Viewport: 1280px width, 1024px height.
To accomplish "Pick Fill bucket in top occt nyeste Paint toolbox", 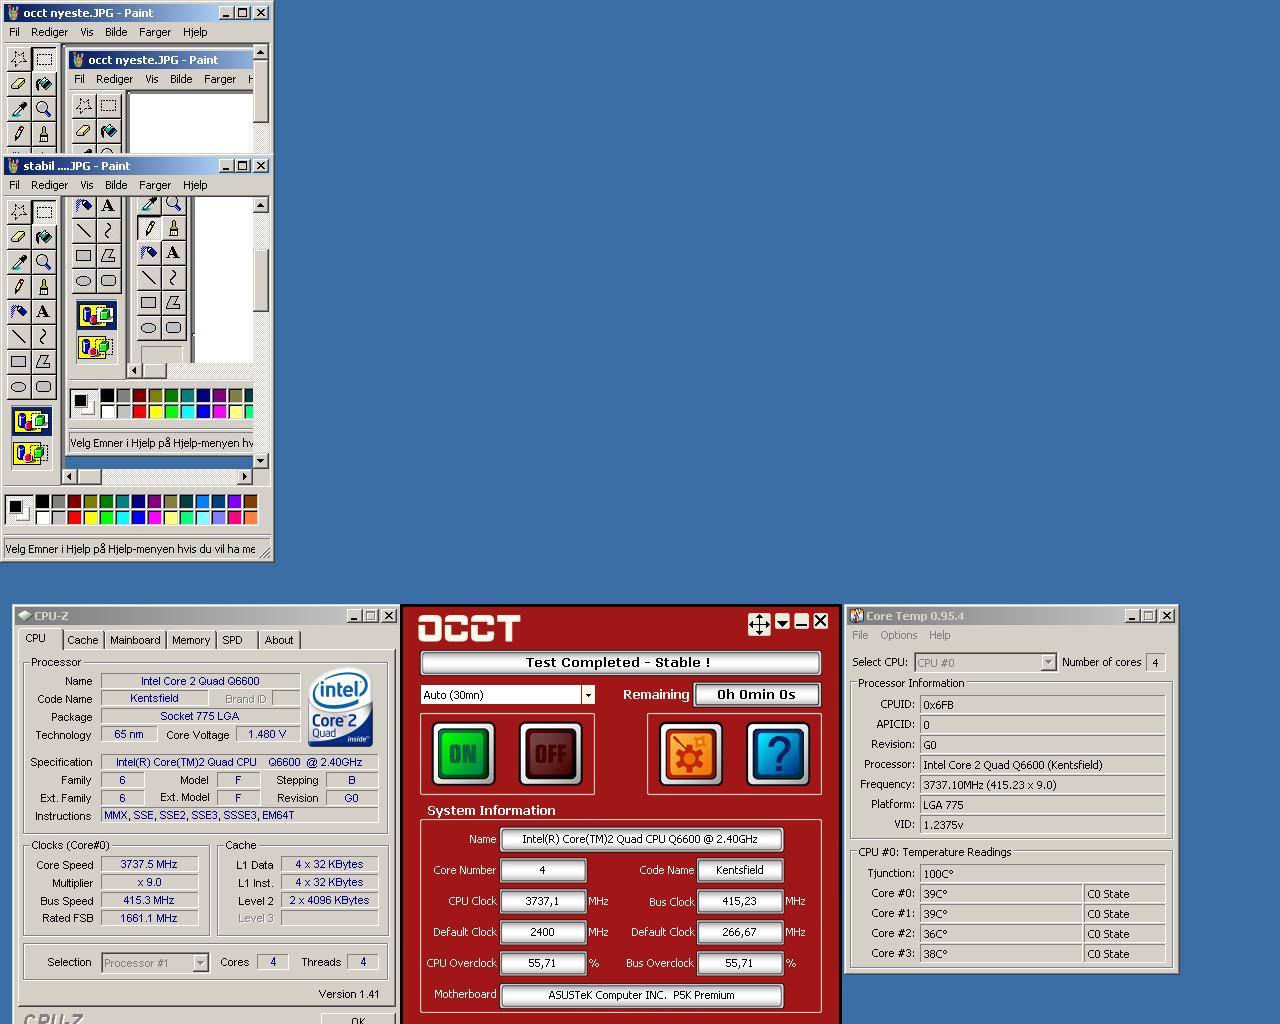I will coord(43,84).
